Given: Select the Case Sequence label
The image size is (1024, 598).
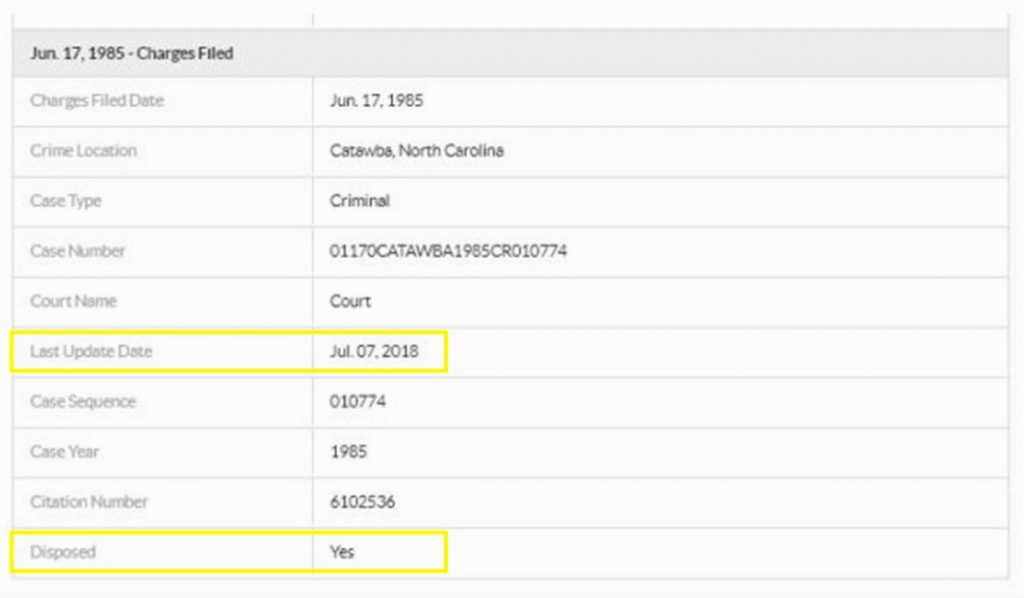Looking at the screenshot, I should pos(83,401).
